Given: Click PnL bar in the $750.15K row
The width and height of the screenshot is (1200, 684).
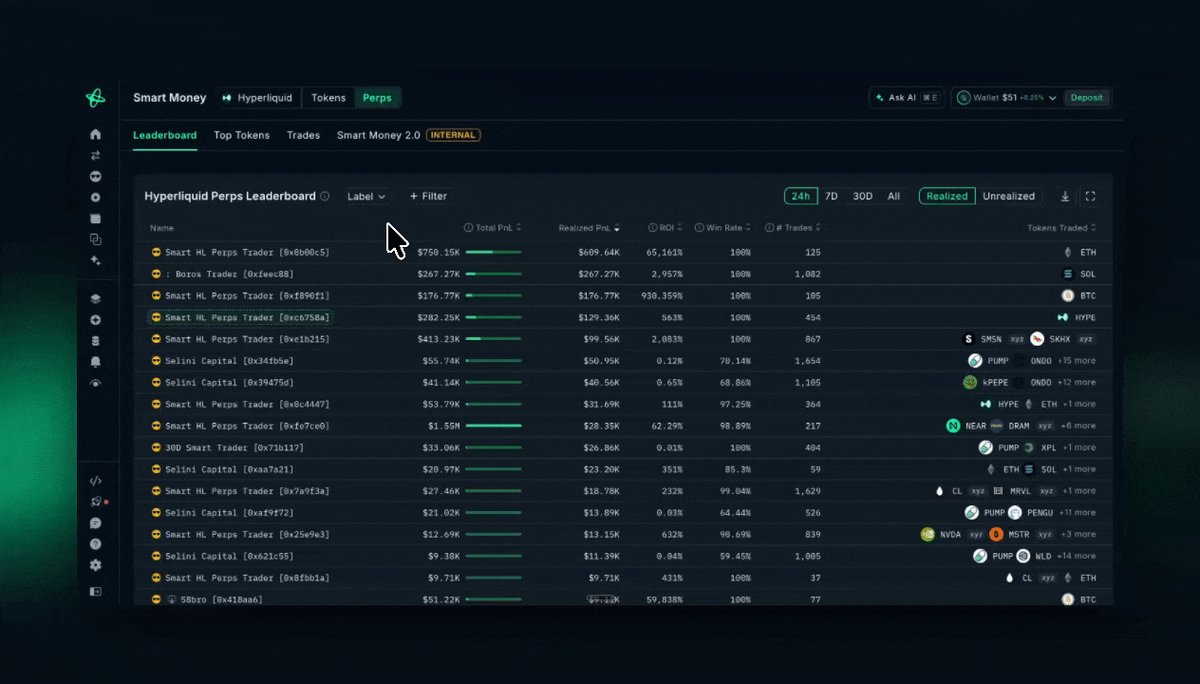Looking at the screenshot, I should point(493,253).
